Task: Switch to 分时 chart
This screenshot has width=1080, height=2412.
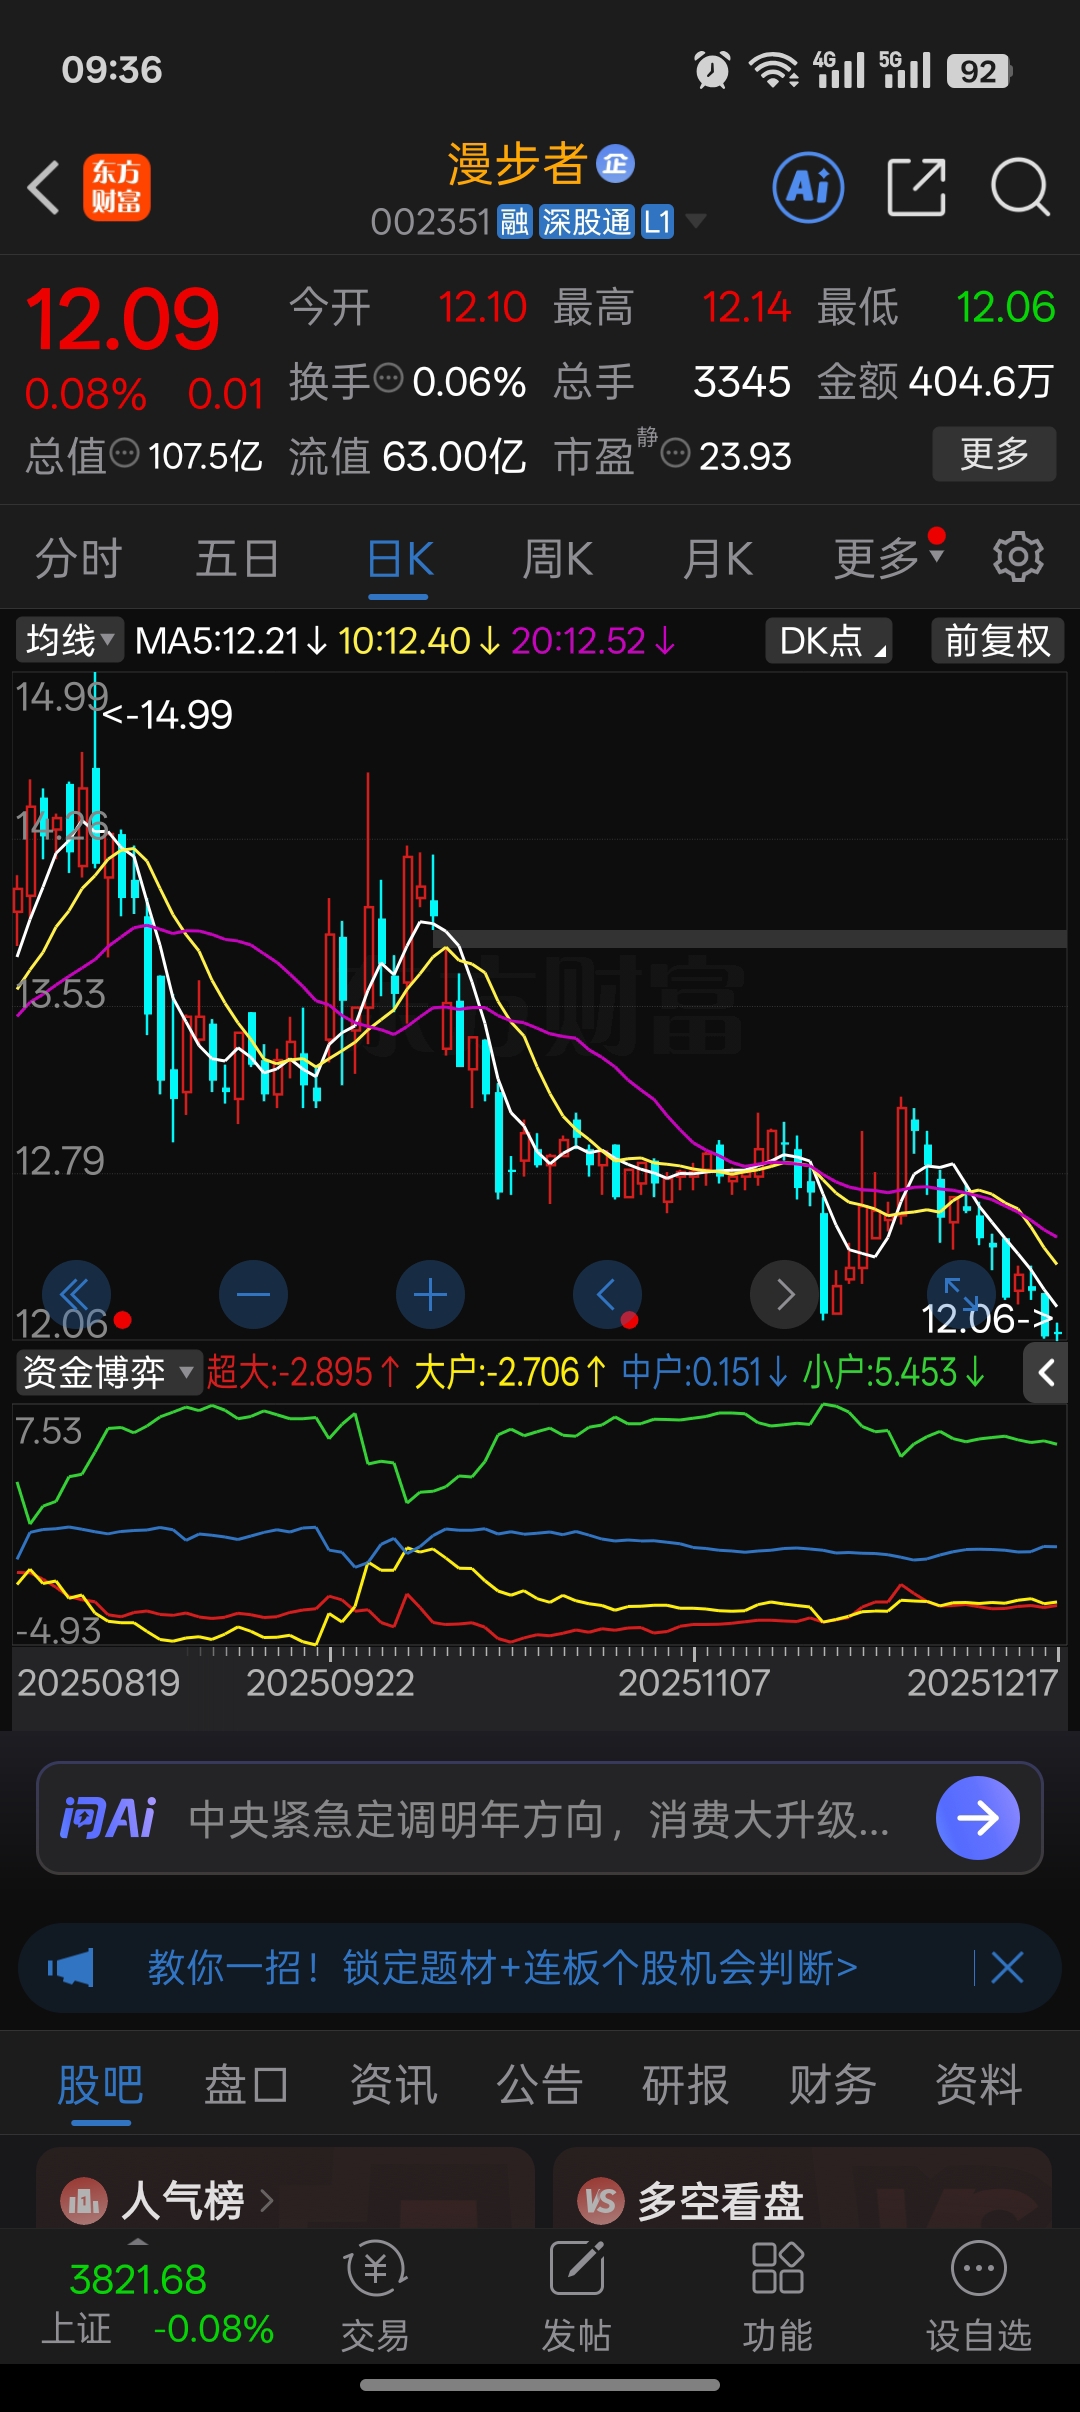Action: (78, 558)
